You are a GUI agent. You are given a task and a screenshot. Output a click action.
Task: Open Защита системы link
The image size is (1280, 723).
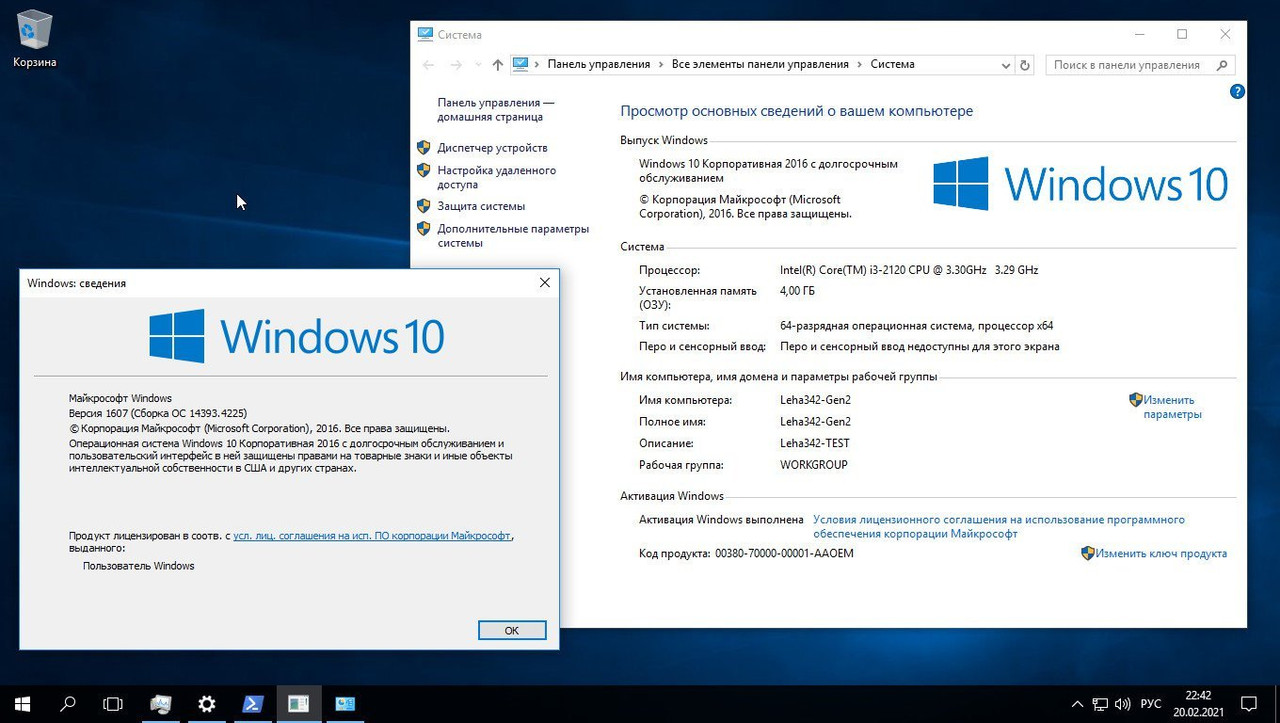pos(481,206)
